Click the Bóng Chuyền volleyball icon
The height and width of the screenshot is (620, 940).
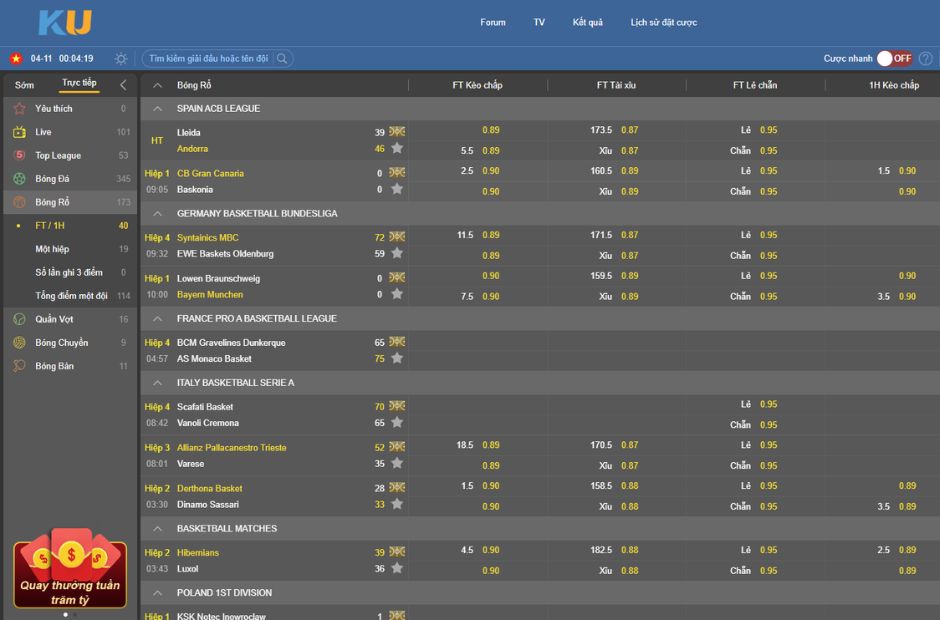pos(19,342)
